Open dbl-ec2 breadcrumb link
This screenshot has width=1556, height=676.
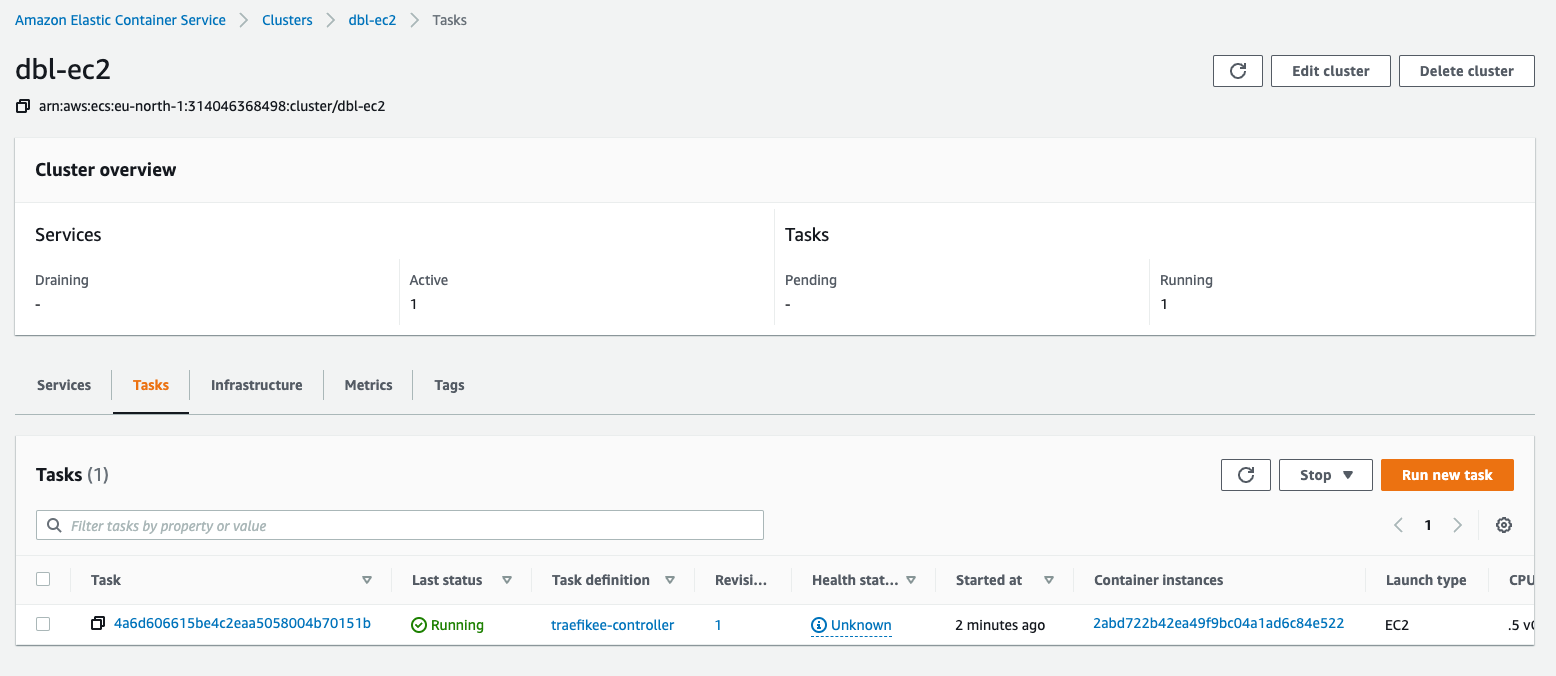tap(372, 20)
